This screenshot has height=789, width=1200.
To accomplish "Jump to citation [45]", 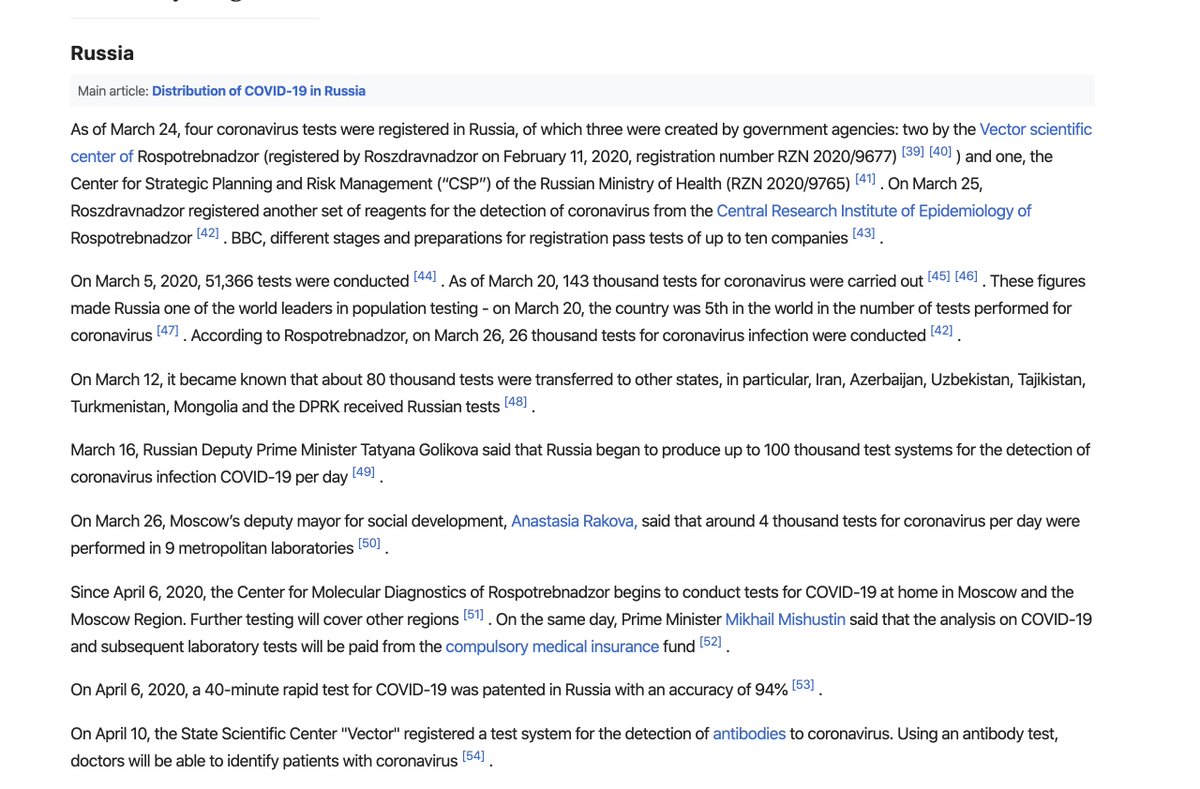I will pyautogui.click(x=938, y=276).
